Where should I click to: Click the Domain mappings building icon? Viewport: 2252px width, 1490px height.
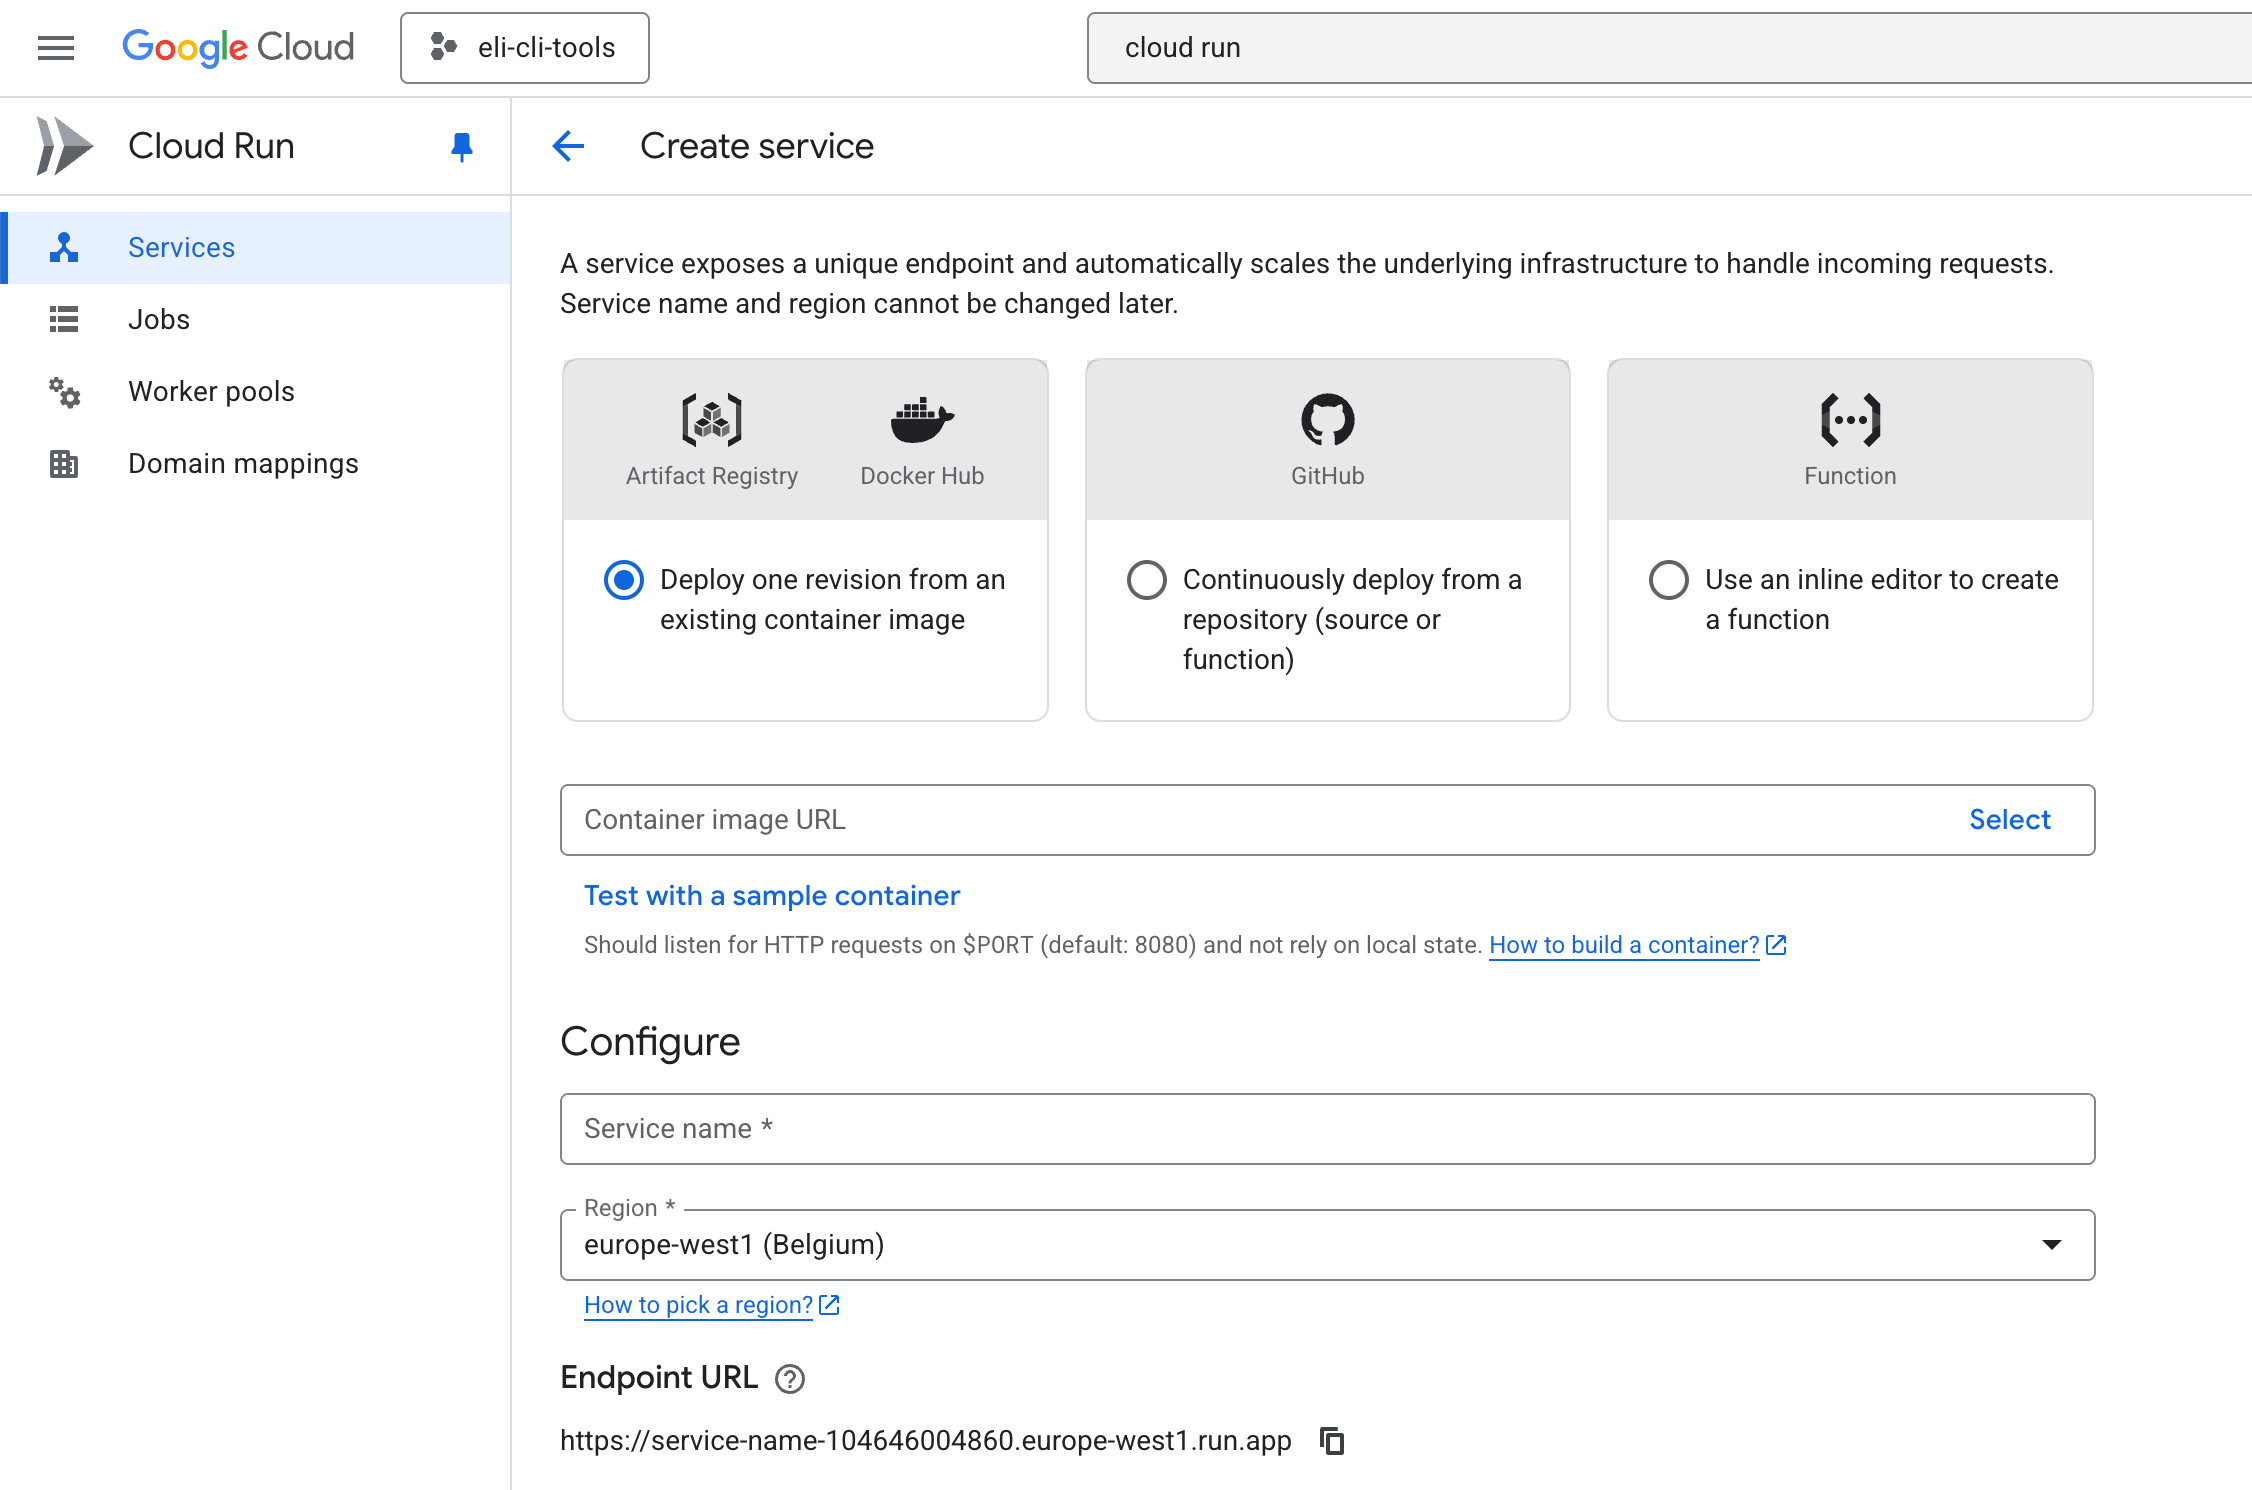point(64,463)
